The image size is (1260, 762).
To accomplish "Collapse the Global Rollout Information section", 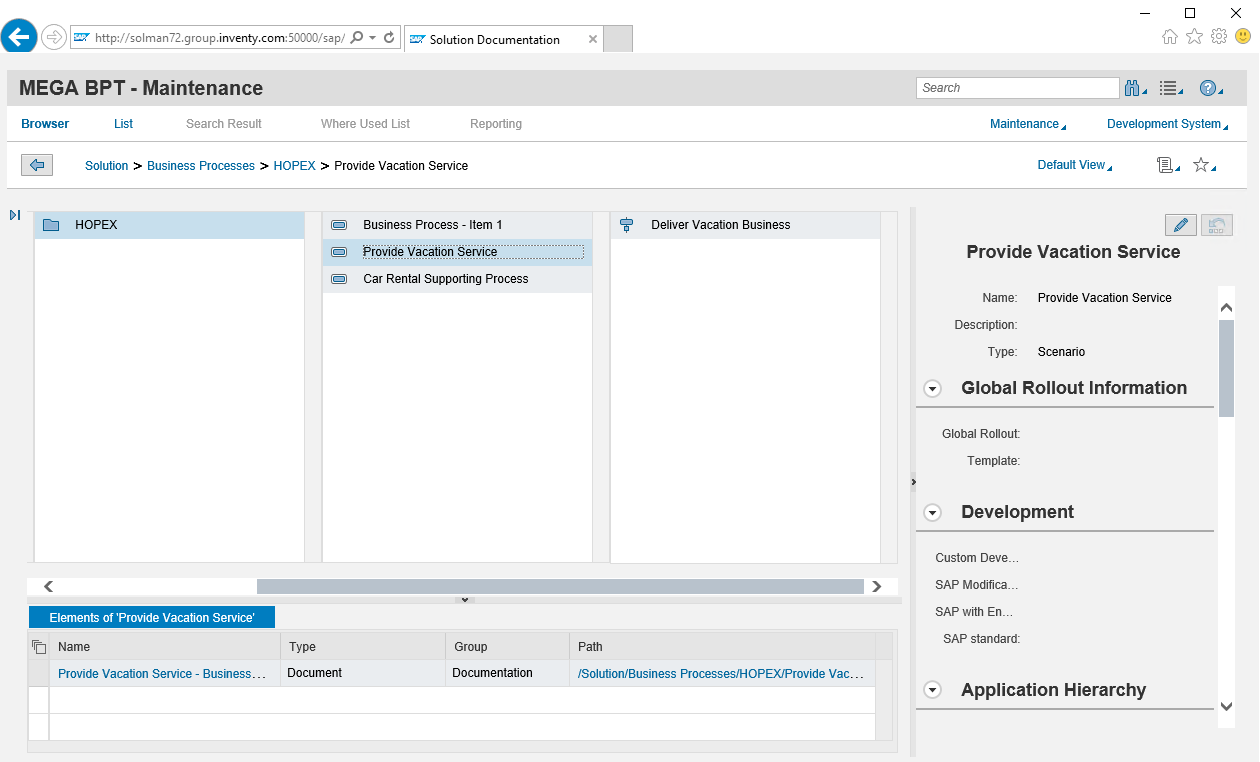I will (x=933, y=389).
